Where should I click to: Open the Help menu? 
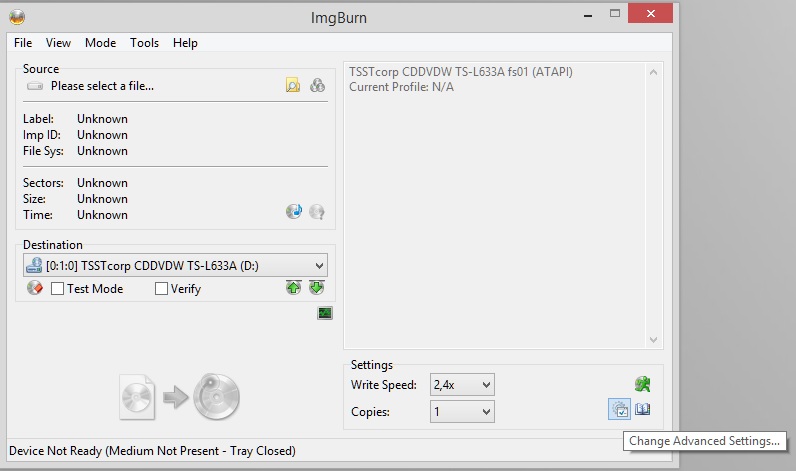click(x=185, y=43)
